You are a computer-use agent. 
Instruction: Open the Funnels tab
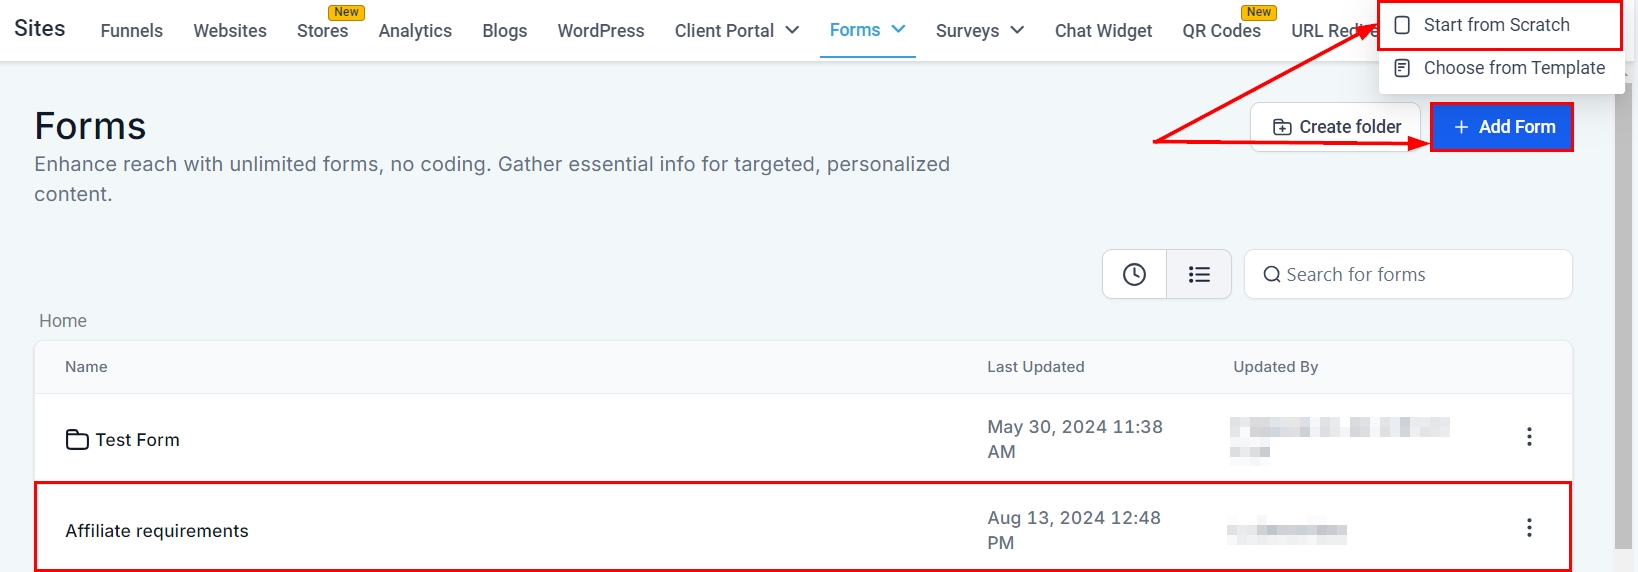(x=132, y=31)
